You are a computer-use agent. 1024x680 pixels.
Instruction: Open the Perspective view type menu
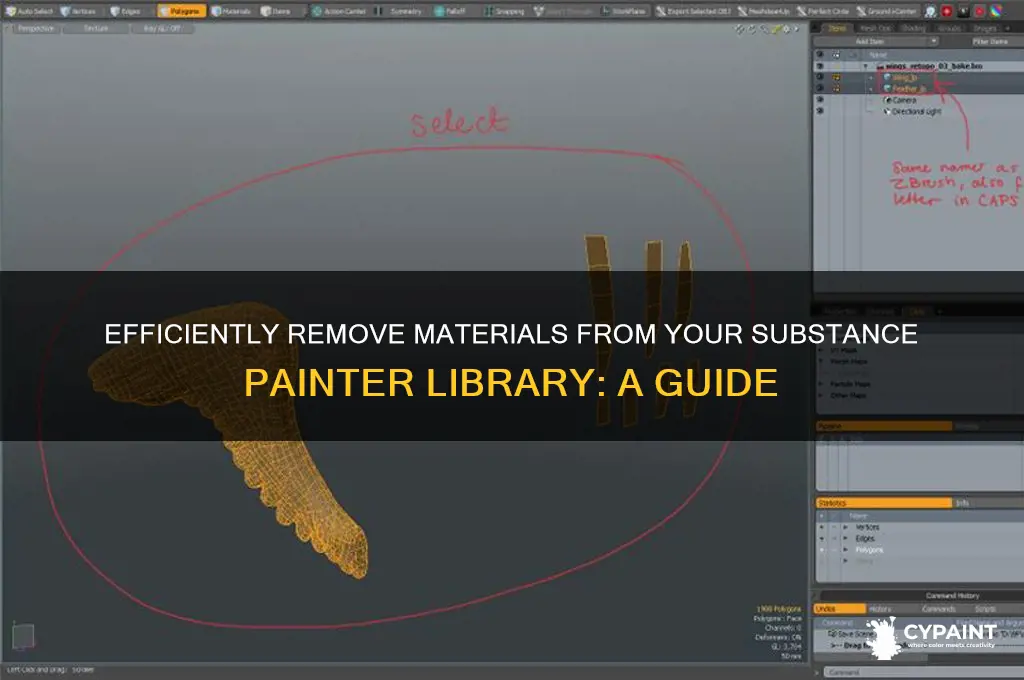35,29
